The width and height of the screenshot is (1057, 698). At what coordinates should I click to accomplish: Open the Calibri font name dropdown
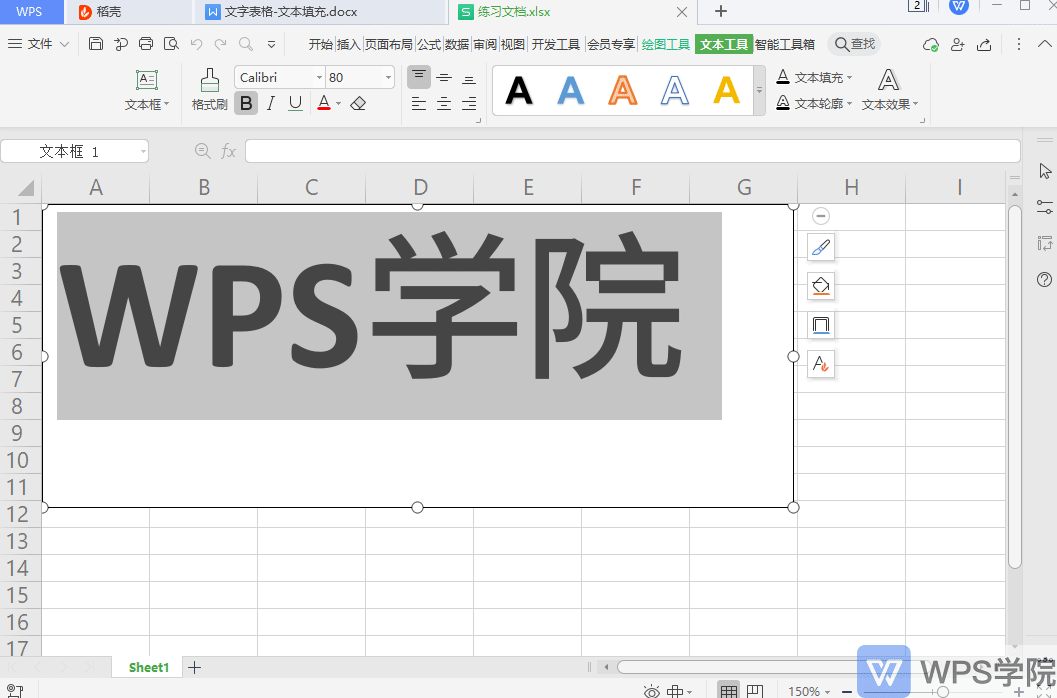(320, 78)
